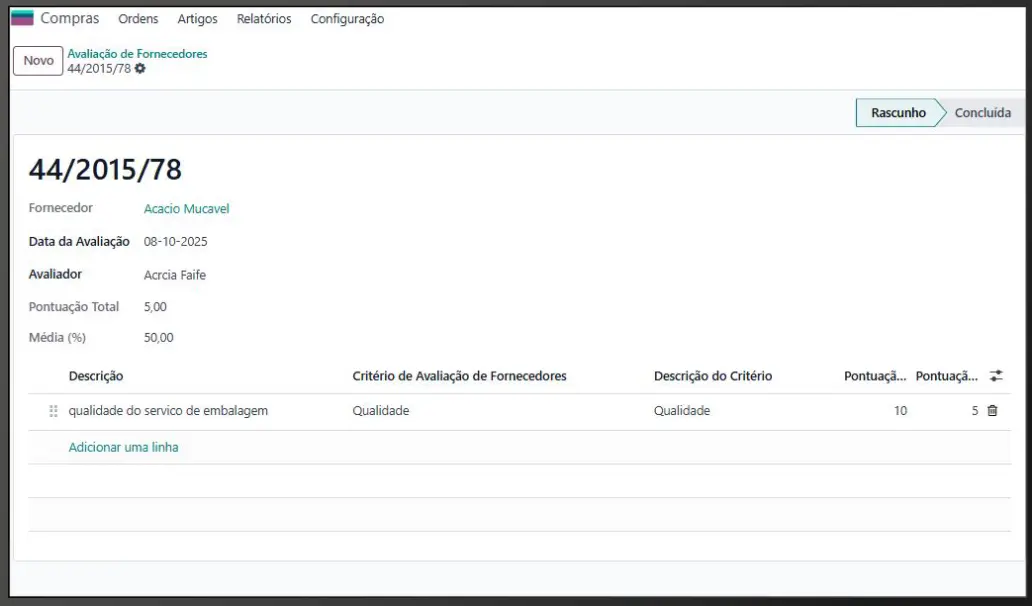The height and width of the screenshot is (606, 1032).
Task: Sort by Critério de Avaliação de Fornecedores header
Action: tap(459, 376)
